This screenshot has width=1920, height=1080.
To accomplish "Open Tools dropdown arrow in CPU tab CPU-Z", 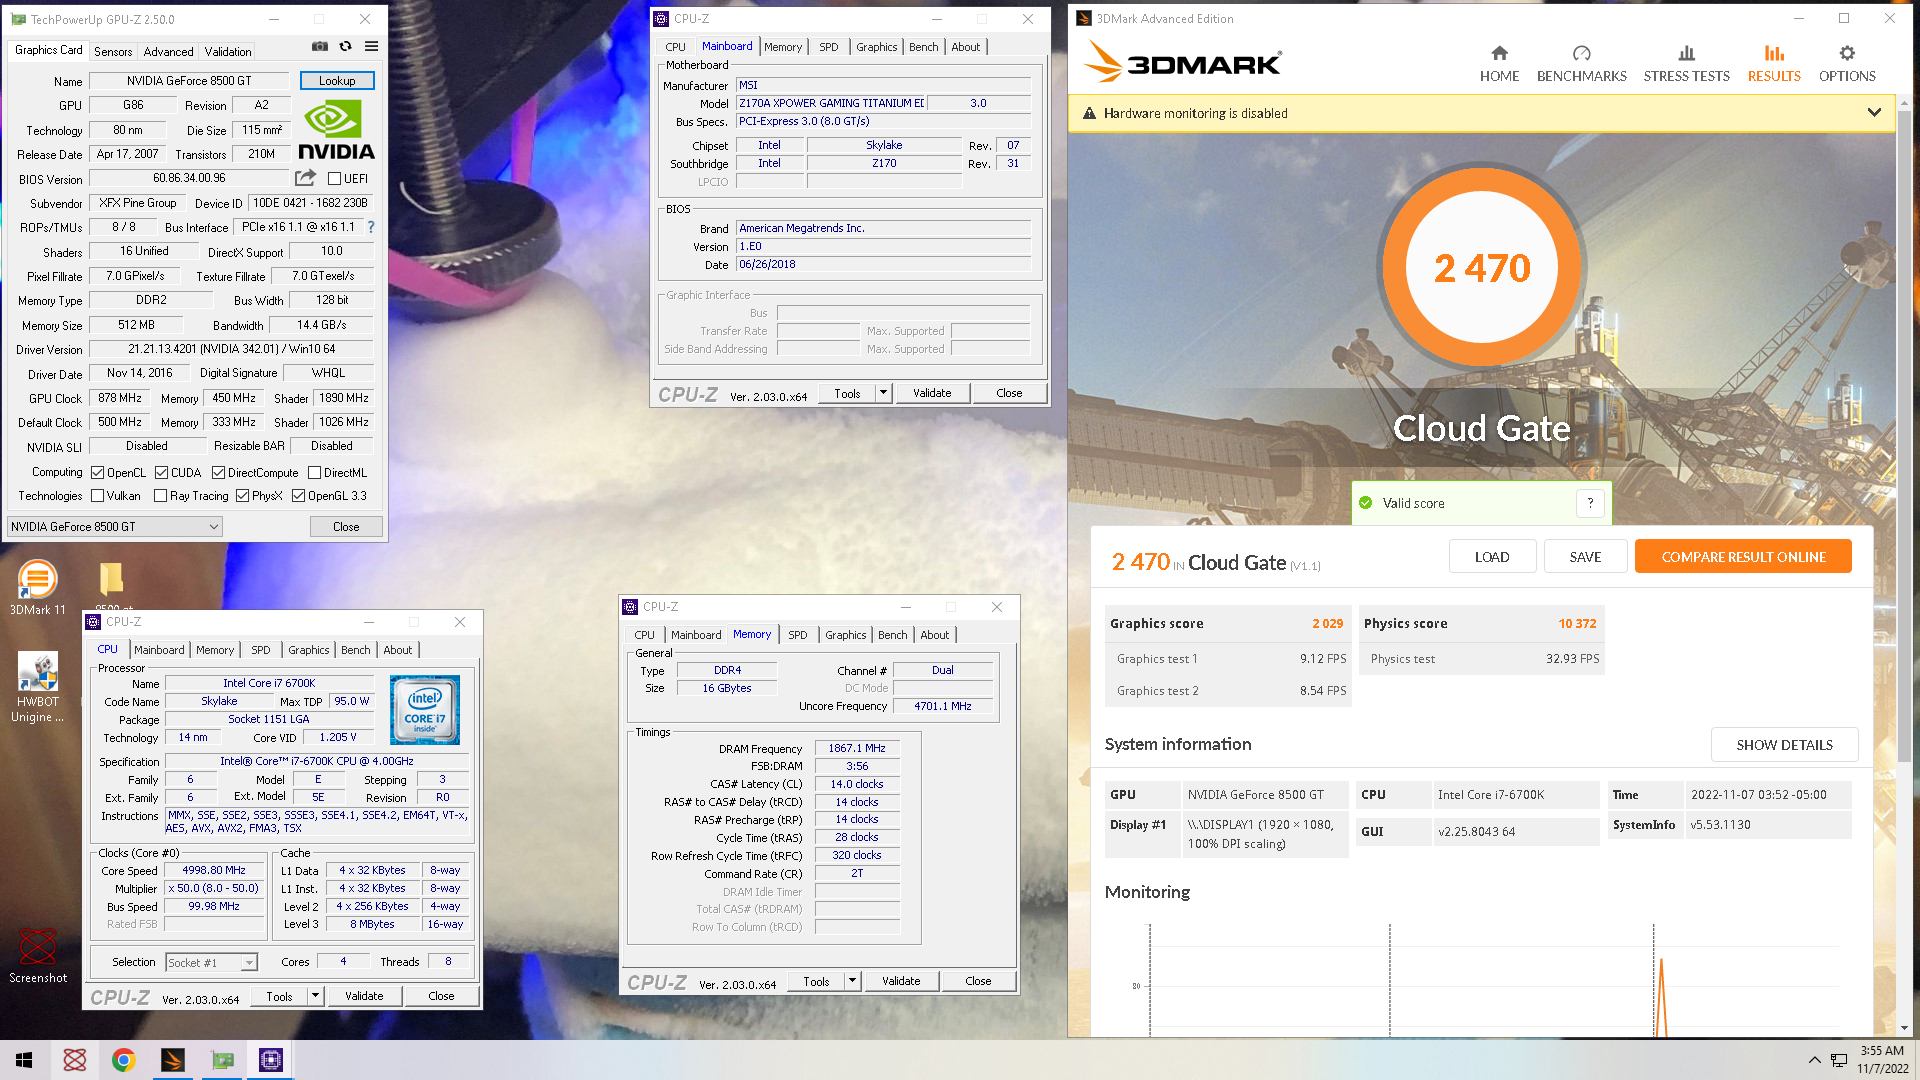I will click(x=315, y=996).
